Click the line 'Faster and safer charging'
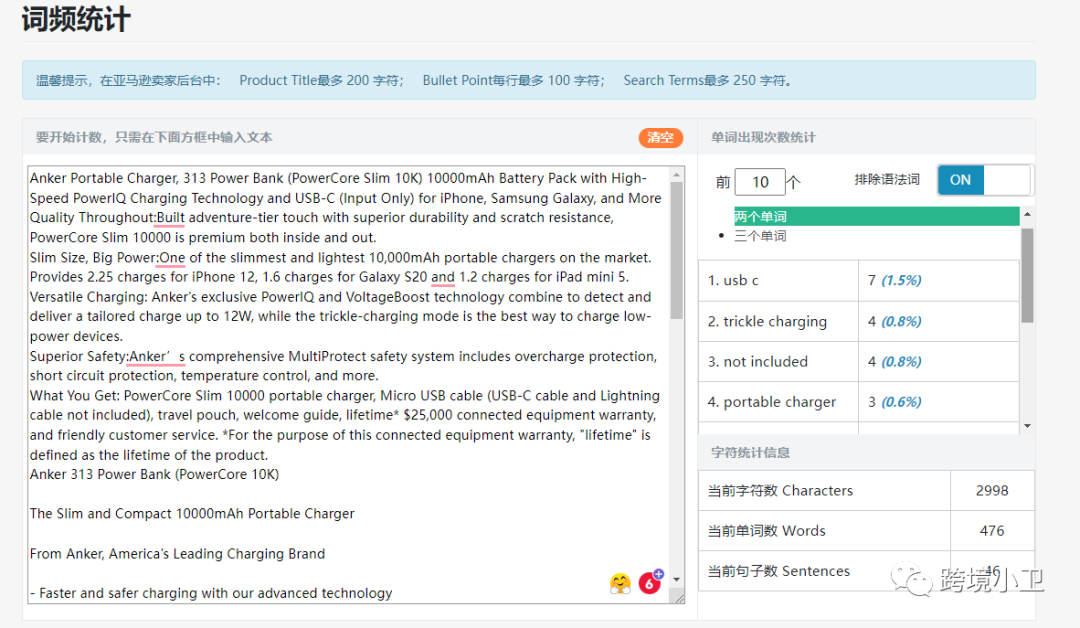This screenshot has width=1080, height=628. point(211,593)
